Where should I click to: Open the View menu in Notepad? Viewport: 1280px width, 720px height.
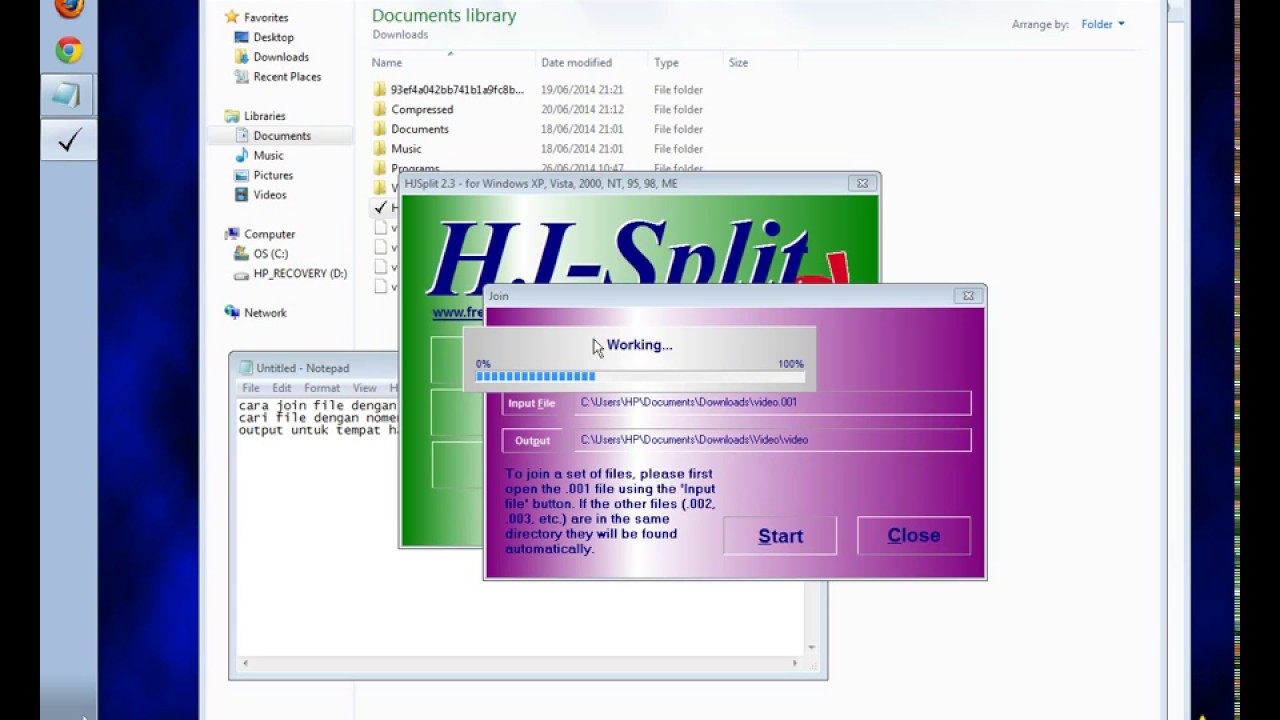click(364, 388)
